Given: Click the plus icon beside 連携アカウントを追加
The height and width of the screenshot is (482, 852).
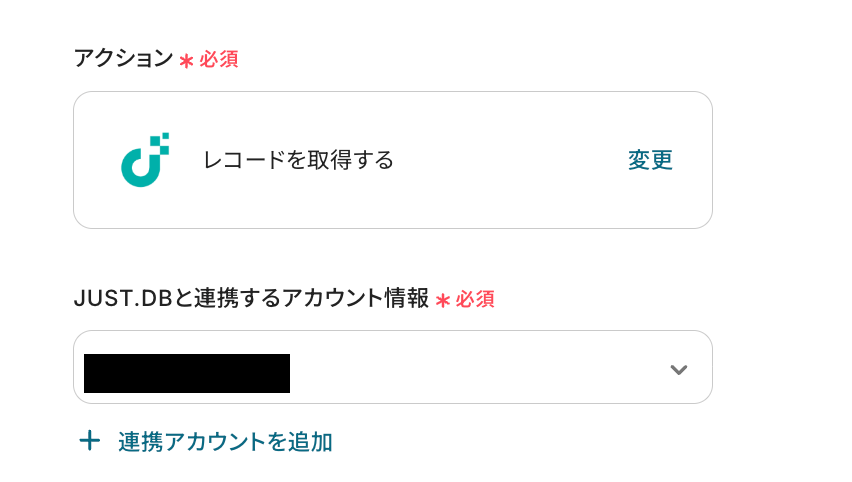Looking at the screenshot, I should [x=90, y=440].
